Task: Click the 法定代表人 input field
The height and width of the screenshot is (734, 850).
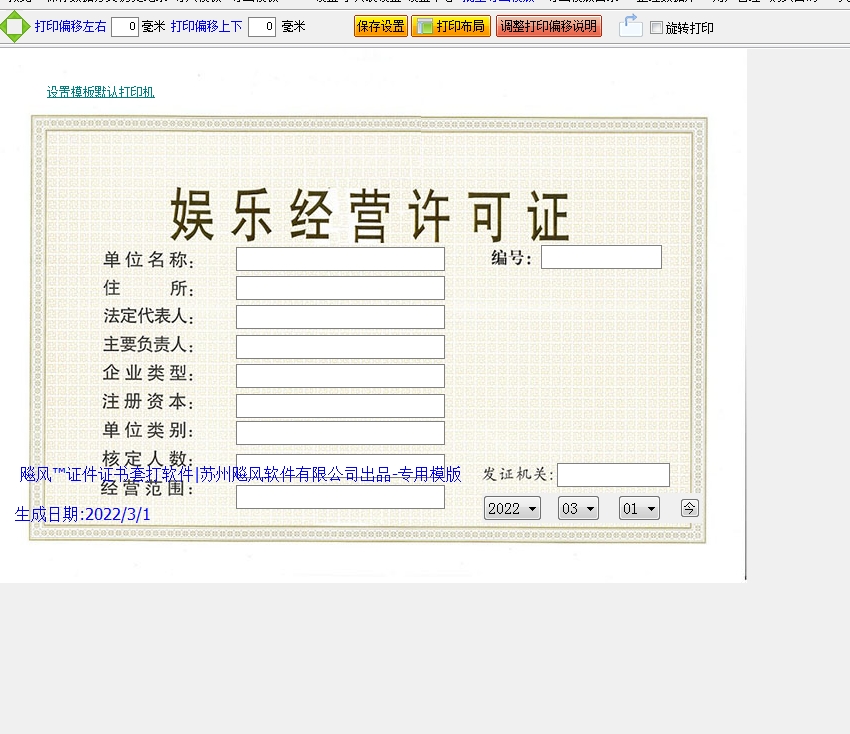Action: coord(340,317)
